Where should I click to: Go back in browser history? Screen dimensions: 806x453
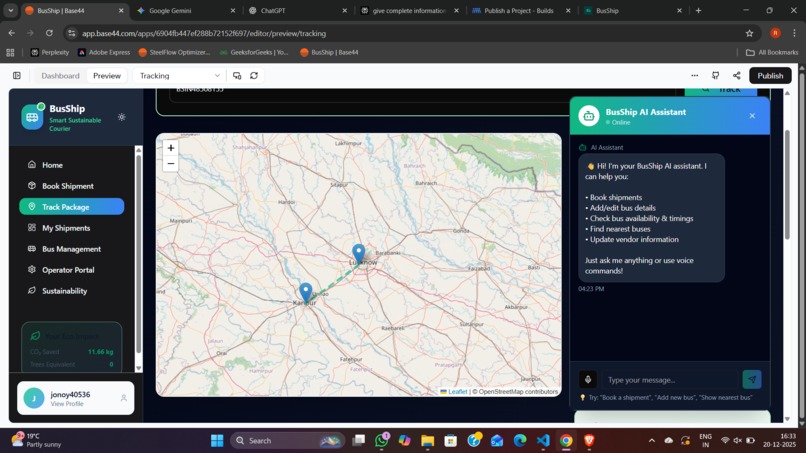[x=11, y=33]
